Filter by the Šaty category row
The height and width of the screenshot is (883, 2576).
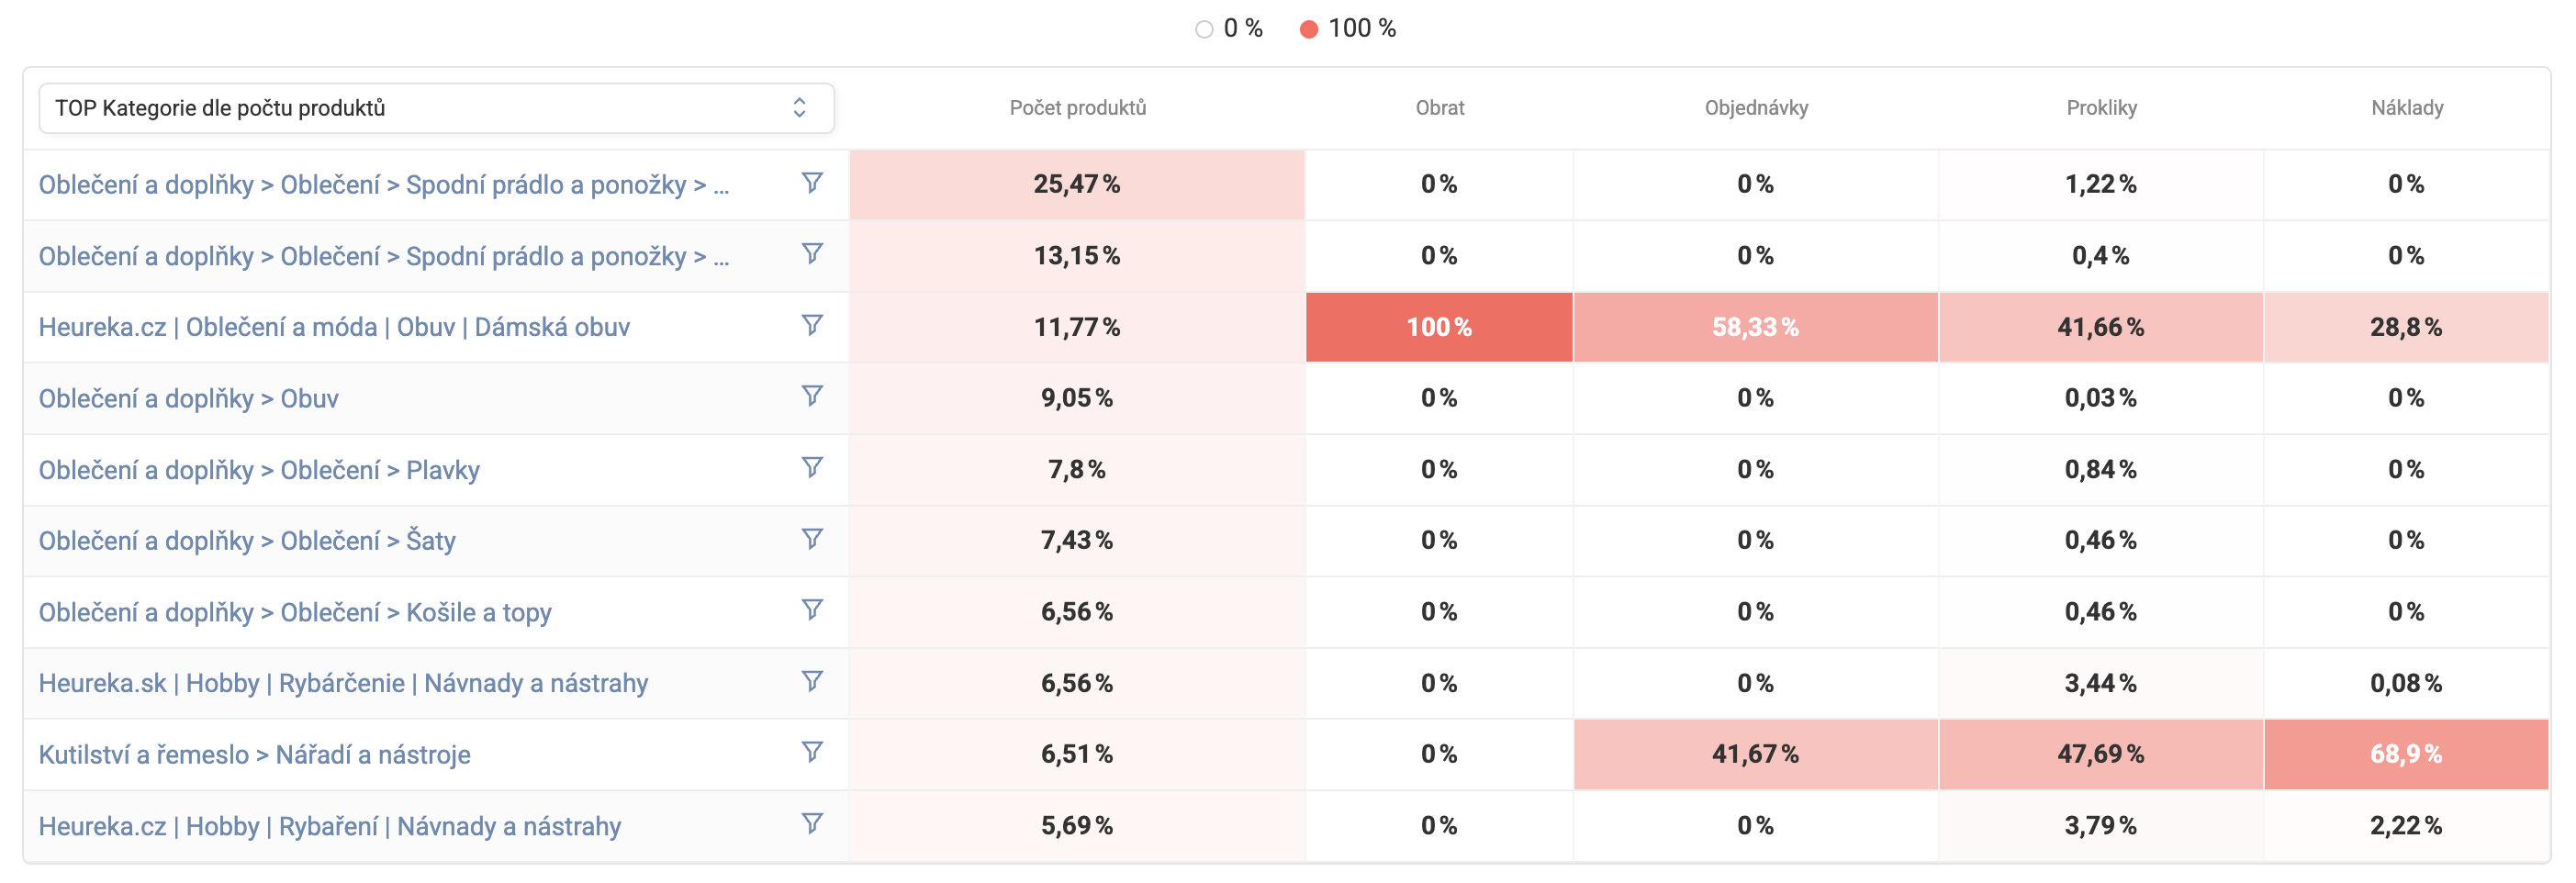coord(812,539)
